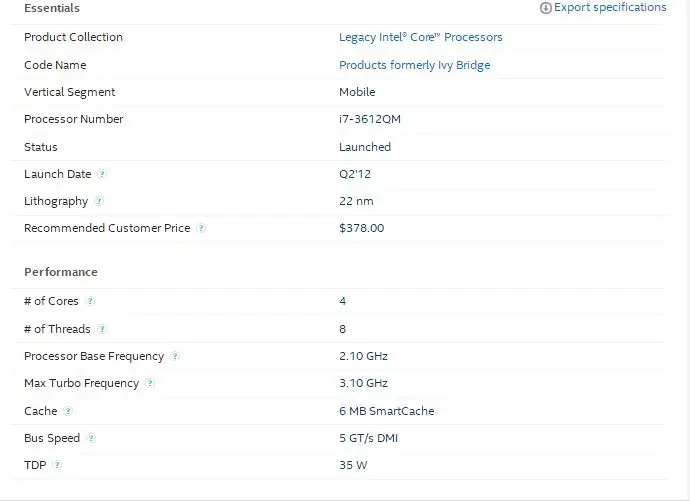
Task: Select the processor number value i7-3612QM
Action: pos(370,119)
